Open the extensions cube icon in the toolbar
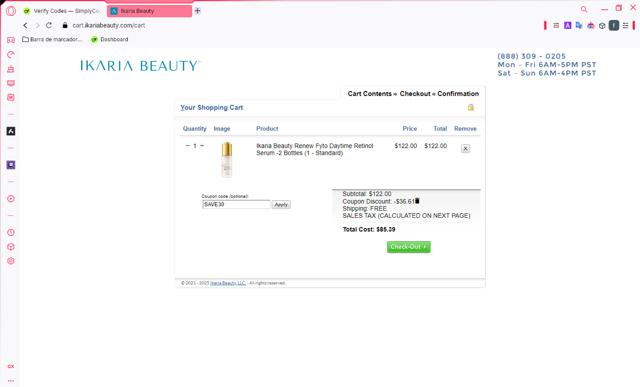The image size is (640, 387). [602, 26]
